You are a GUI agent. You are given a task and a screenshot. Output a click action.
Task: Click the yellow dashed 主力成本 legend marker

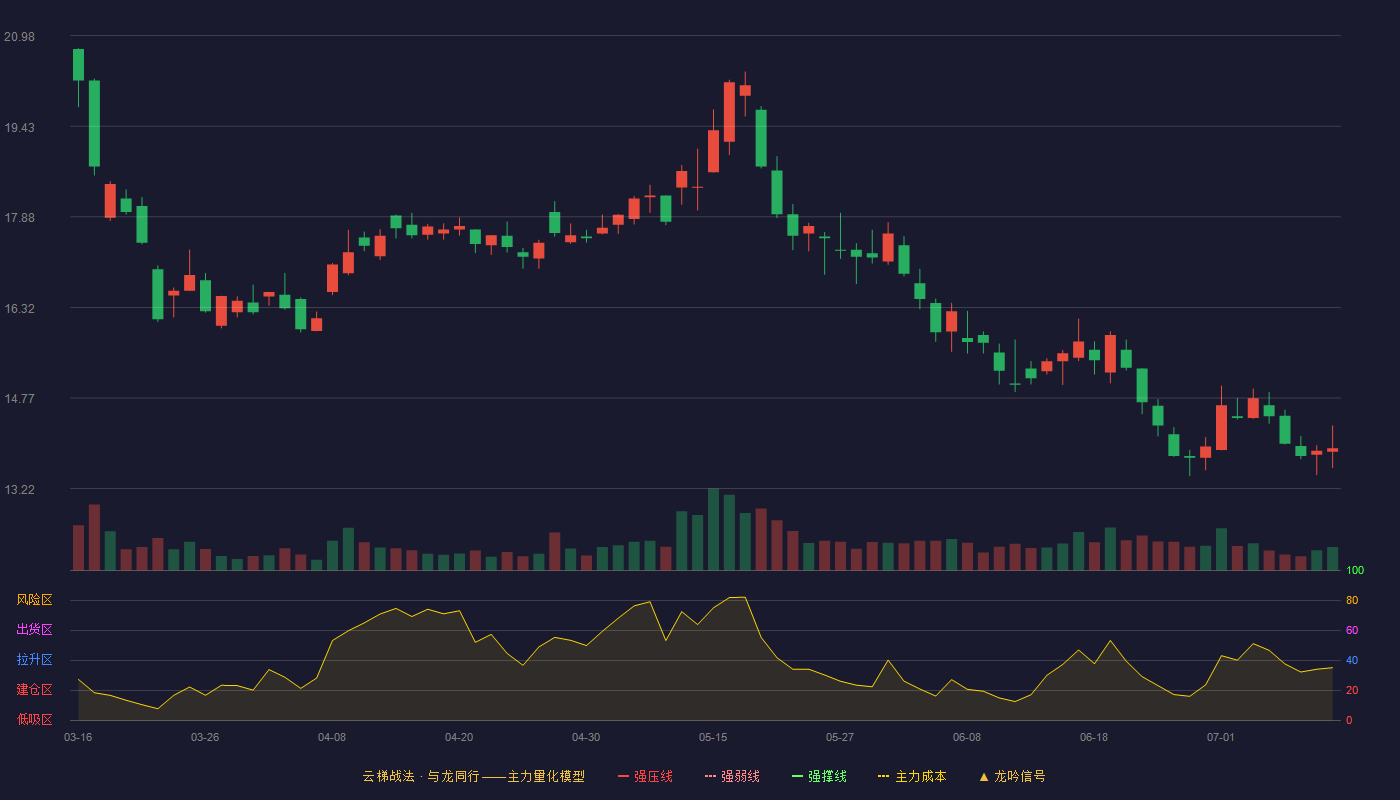pos(883,776)
